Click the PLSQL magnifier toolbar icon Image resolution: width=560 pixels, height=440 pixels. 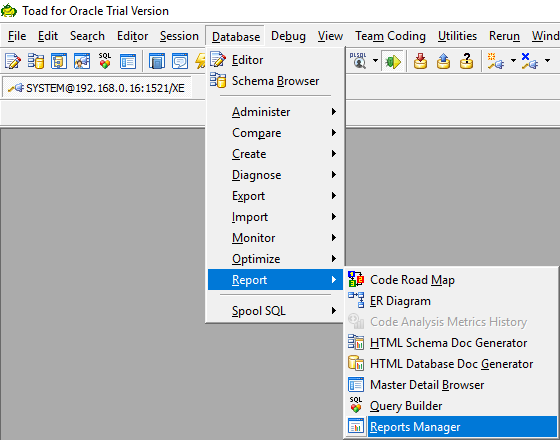[x=358, y=61]
